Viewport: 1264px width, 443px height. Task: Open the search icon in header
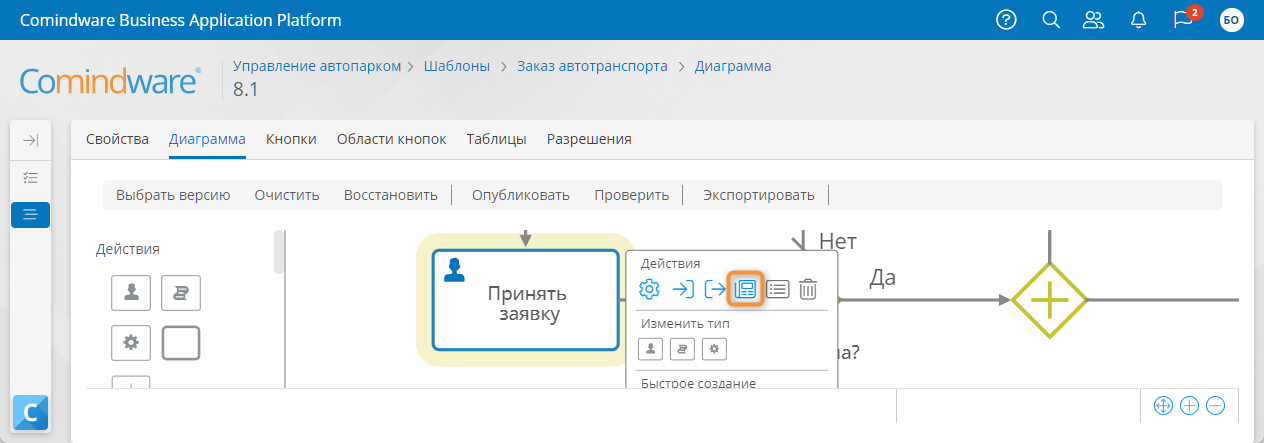[x=1051, y=20]
